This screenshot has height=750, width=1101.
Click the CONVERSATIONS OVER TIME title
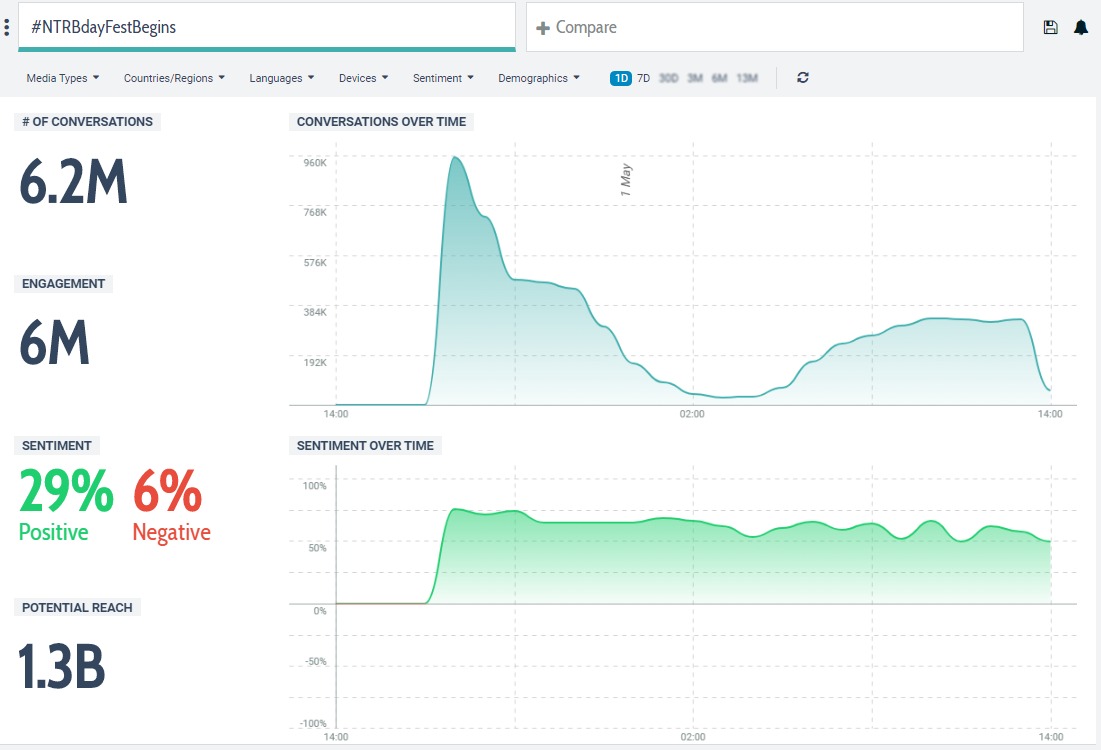381,121
